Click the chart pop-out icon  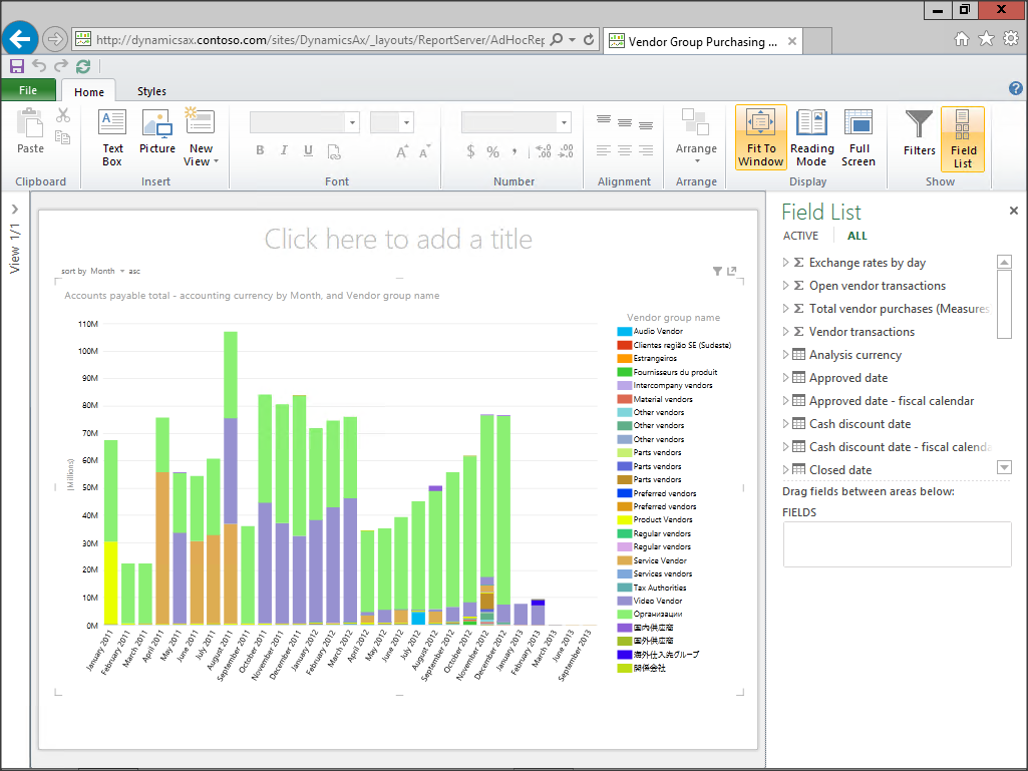click(x=732, y=271)
